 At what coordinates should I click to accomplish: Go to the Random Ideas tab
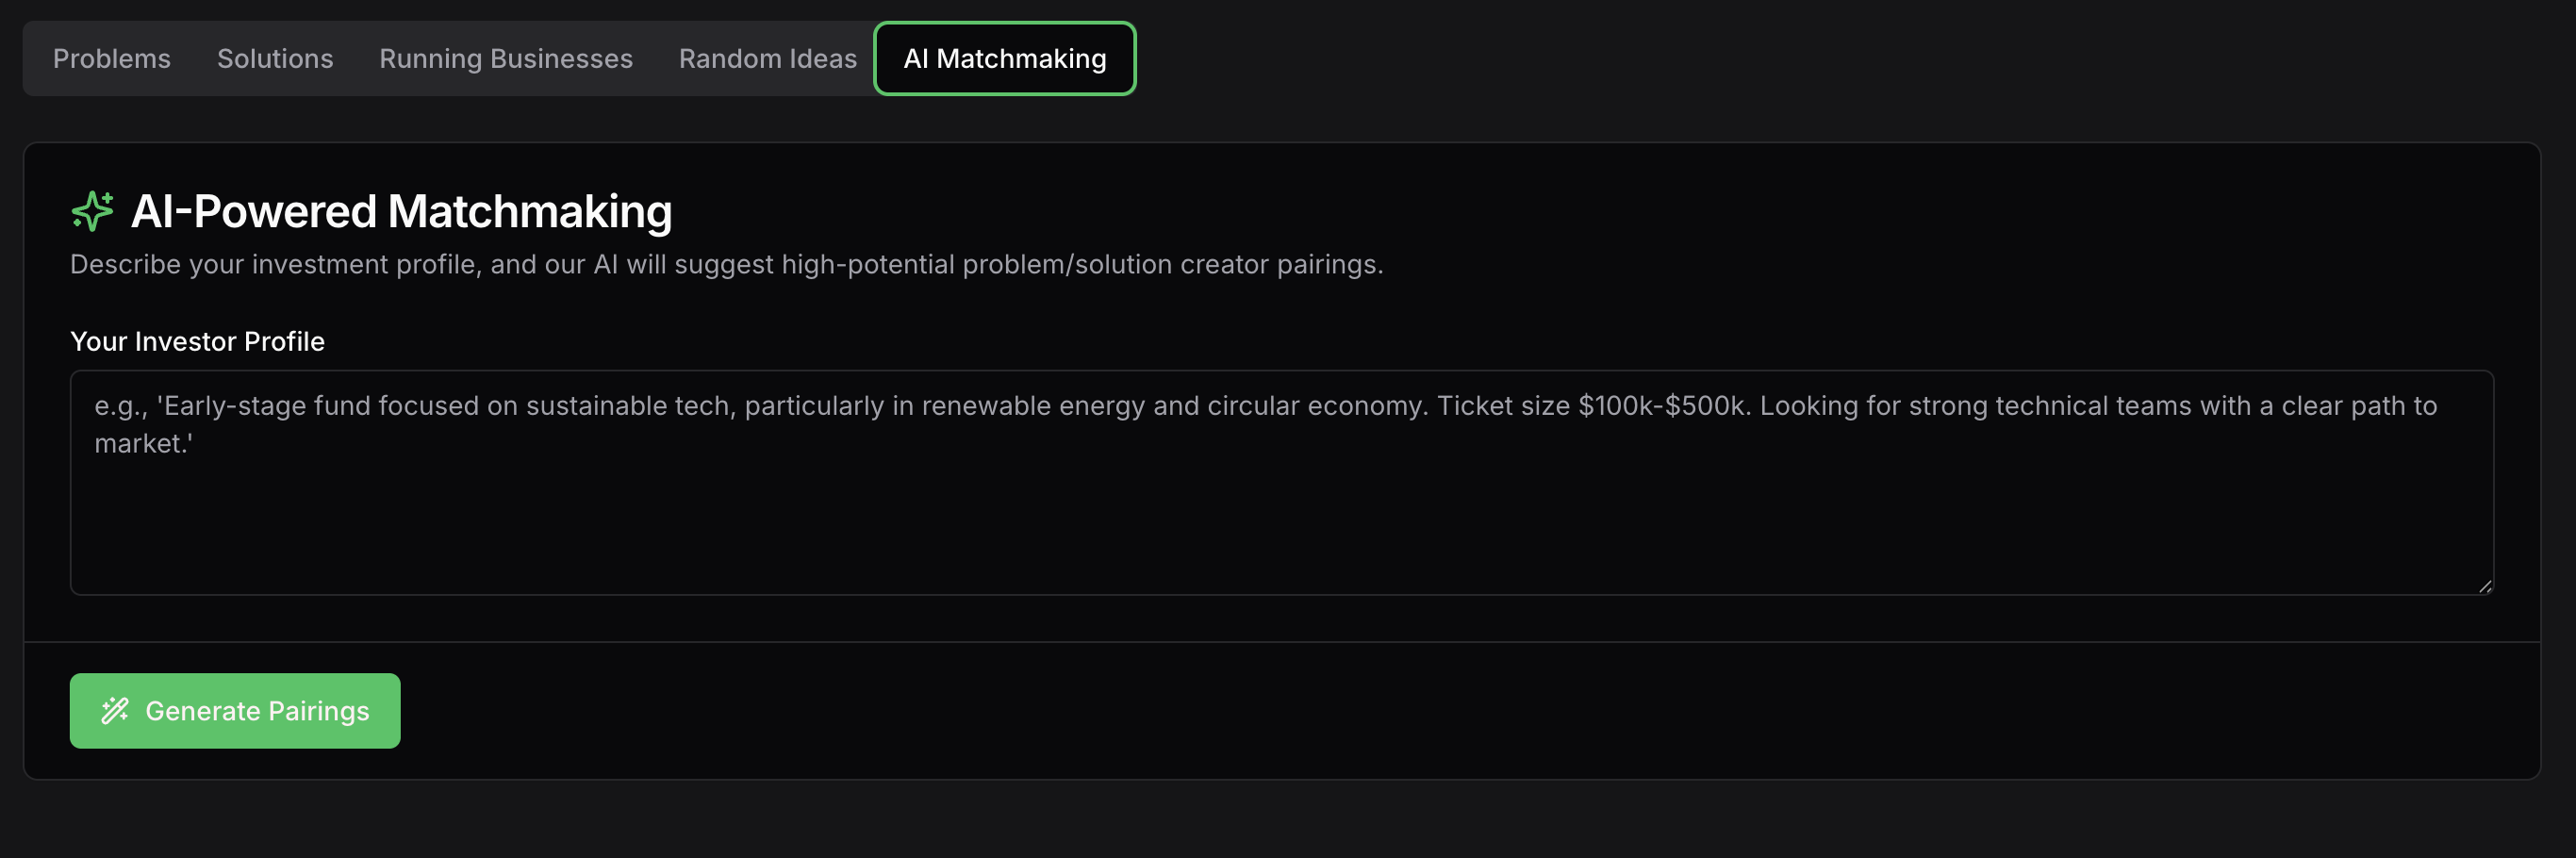pyautogui.click(x=767, y=59)
